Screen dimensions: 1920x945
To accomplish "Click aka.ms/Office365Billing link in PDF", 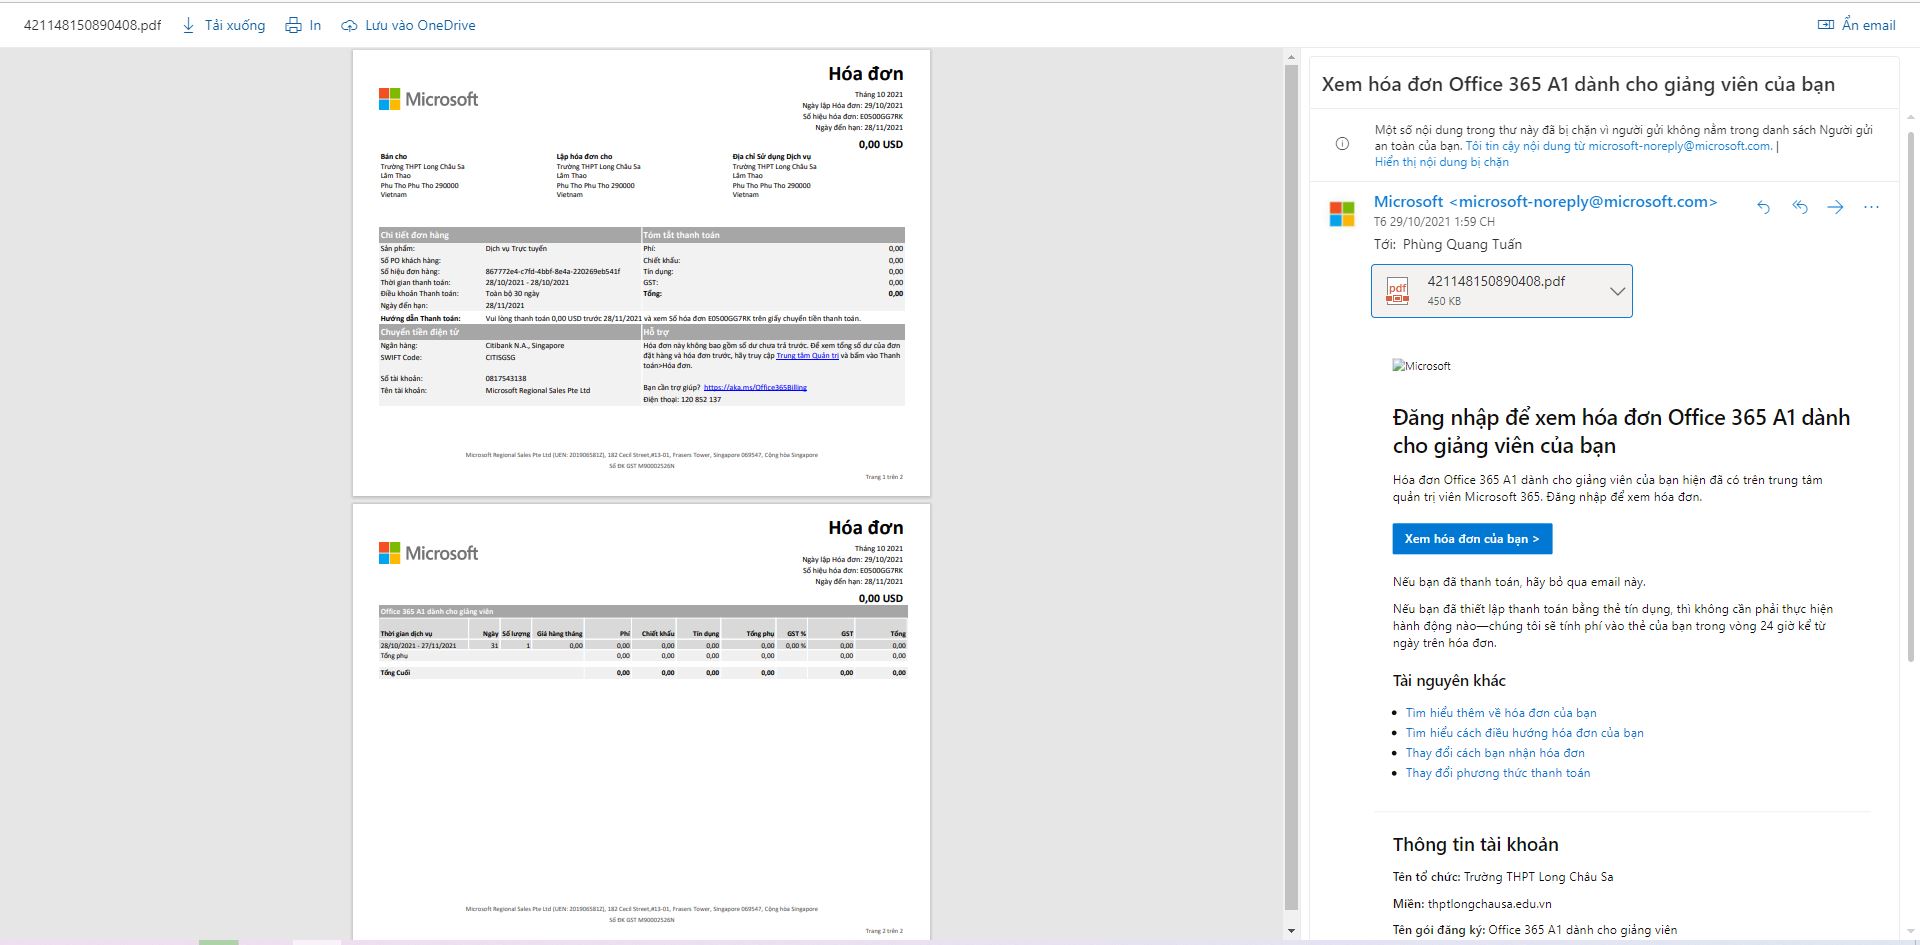I will 755,387.
